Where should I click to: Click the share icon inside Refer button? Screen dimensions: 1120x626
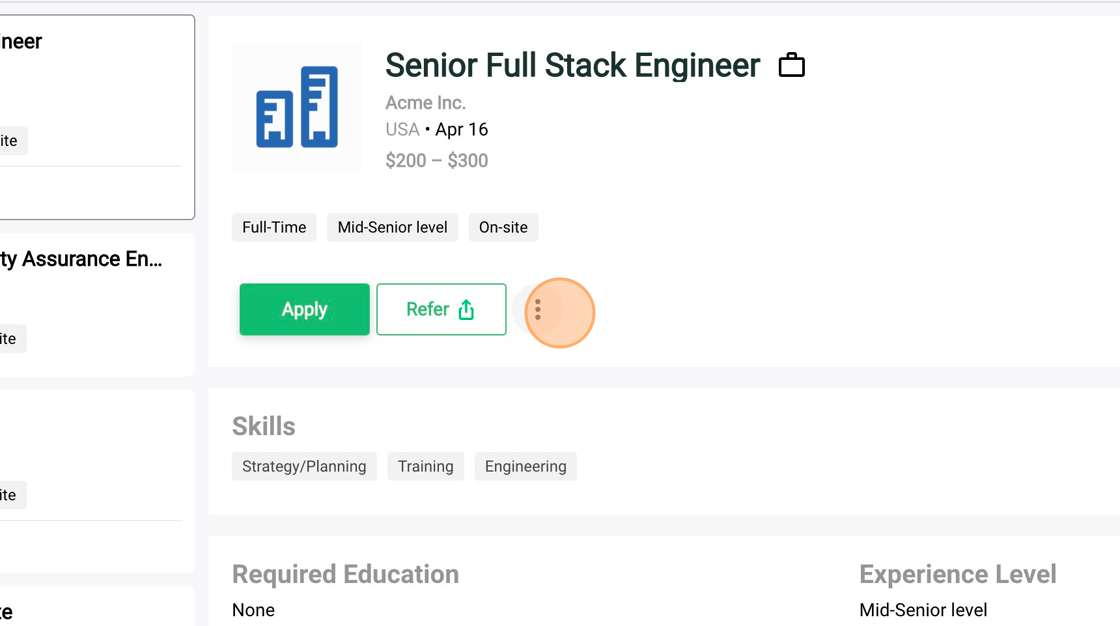[x=466, y=310]
